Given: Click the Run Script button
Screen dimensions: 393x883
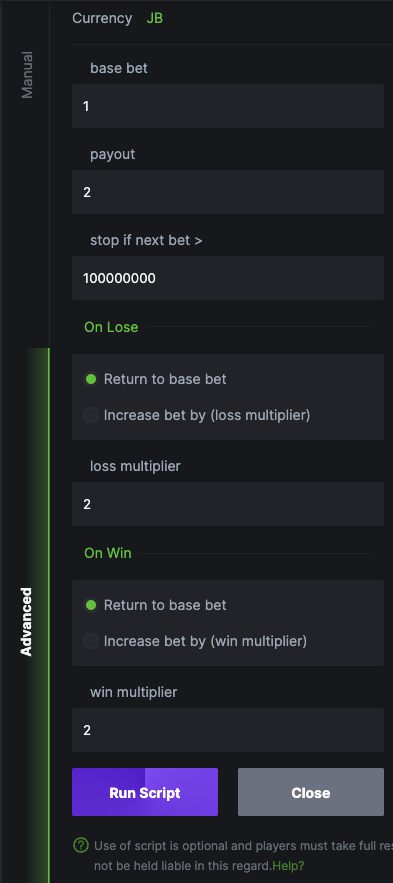Looking at the screenshot, I should coord(145,792).
